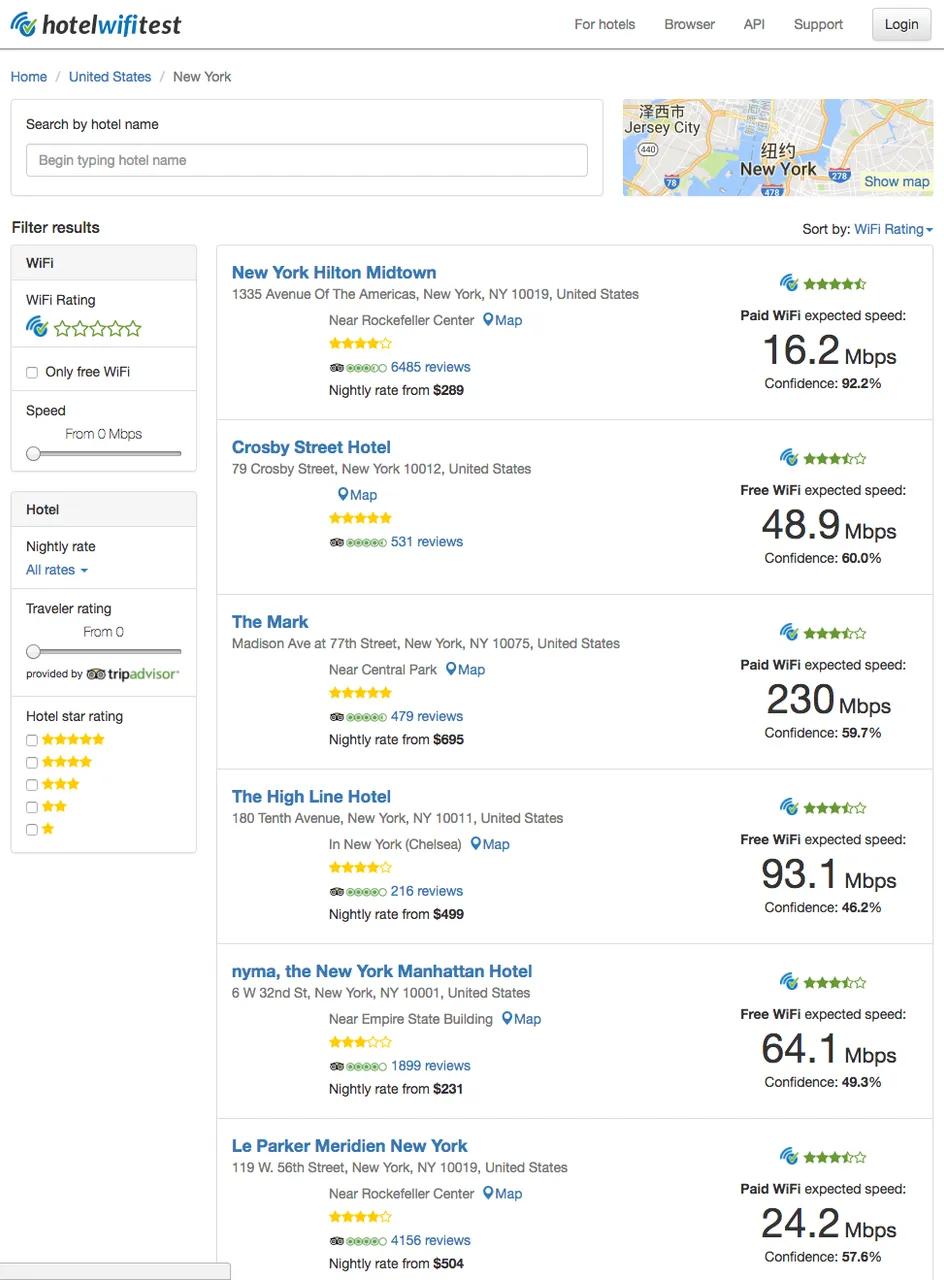Click the hotelwifitest logo icon
This screenshot has width=944, height=1280.
pyautogui.click(x=24, y=24)
